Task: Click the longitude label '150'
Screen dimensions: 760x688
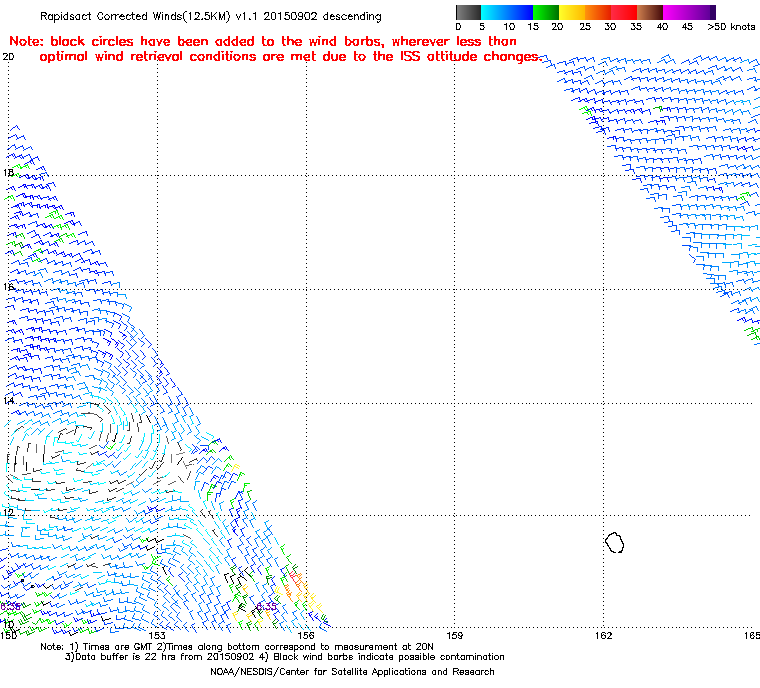Action: click(x=8, y=635)
